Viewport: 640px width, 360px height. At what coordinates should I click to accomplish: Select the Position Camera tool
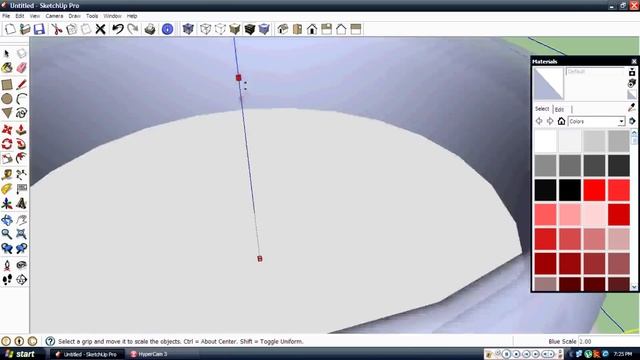[x=7, y=265]
